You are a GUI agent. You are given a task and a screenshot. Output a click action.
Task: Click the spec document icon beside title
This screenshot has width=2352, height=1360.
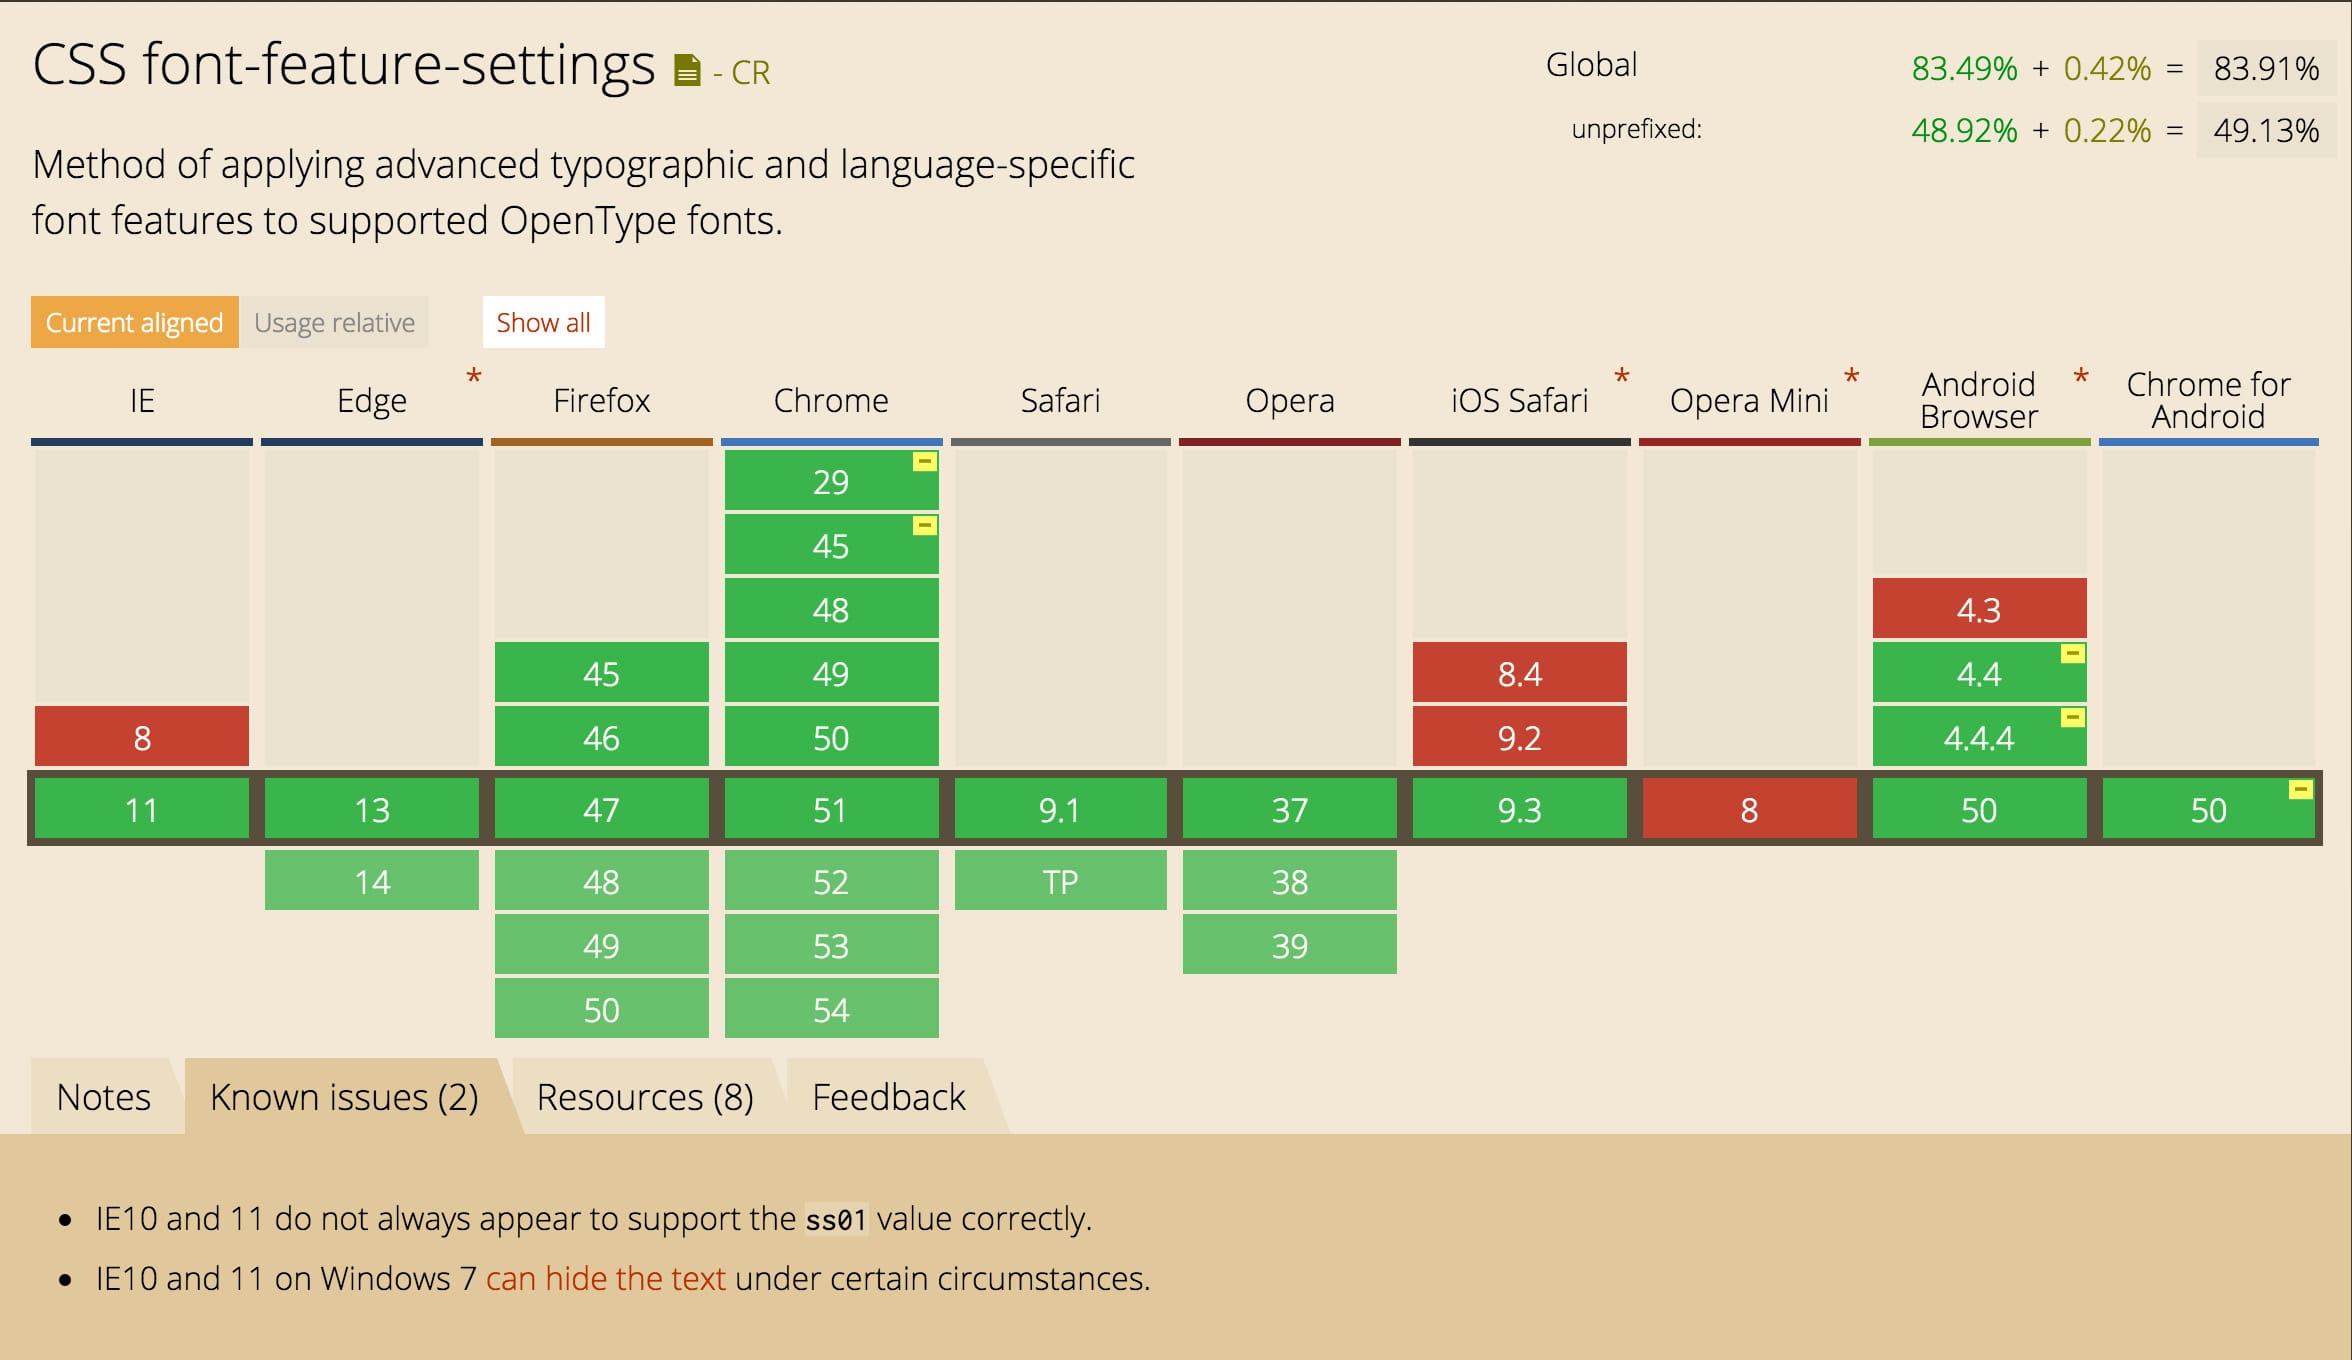pos(687,70)
